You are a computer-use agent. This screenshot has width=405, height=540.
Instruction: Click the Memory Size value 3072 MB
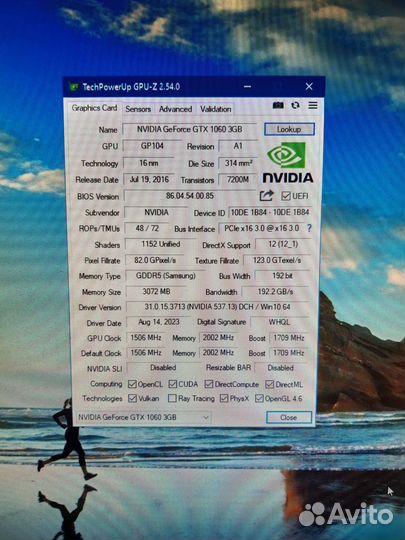coord(156,292)
